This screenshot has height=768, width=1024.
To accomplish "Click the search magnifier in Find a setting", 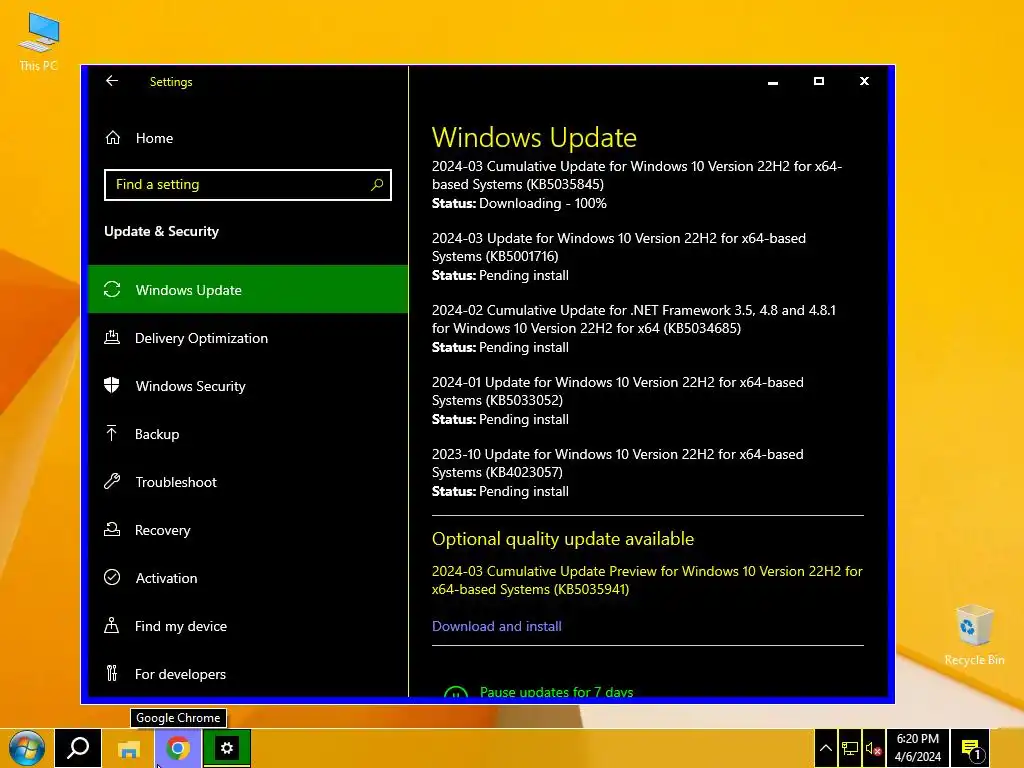I will point(377,185).
